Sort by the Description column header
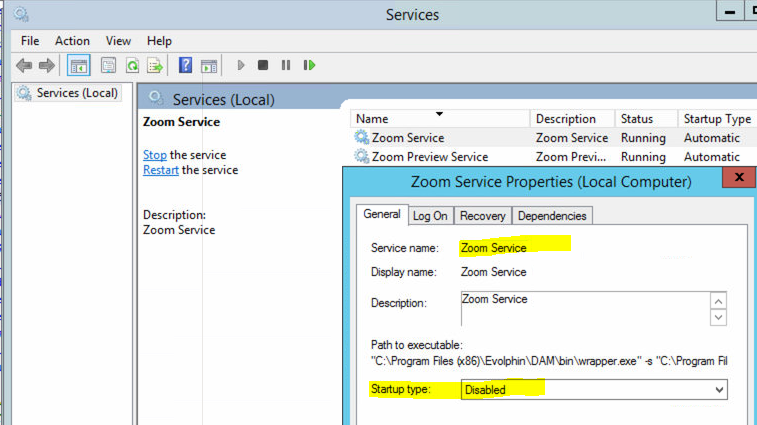757x425 pixels. (x=573, y=119)
